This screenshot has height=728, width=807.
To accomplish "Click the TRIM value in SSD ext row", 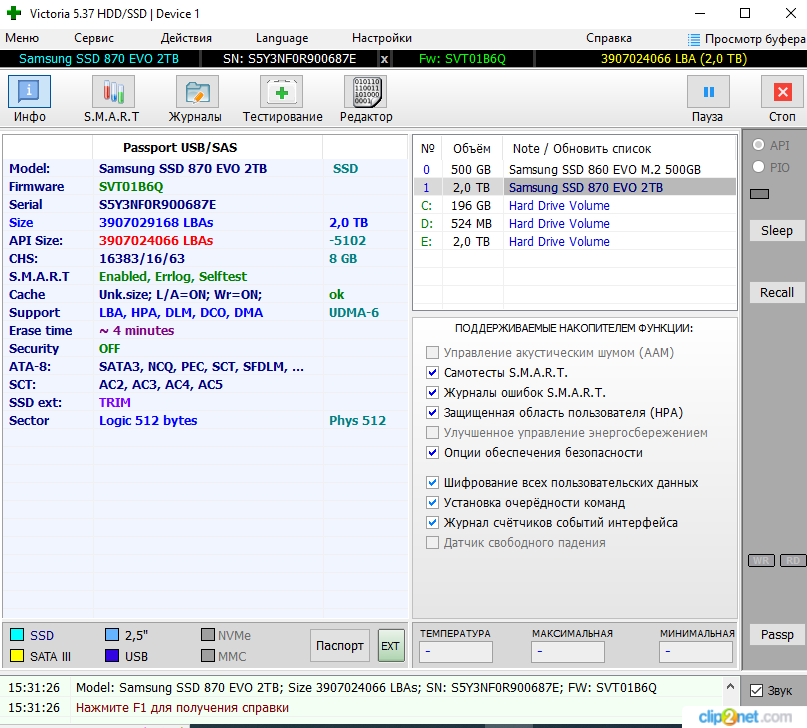I will (x=115, y=403).
